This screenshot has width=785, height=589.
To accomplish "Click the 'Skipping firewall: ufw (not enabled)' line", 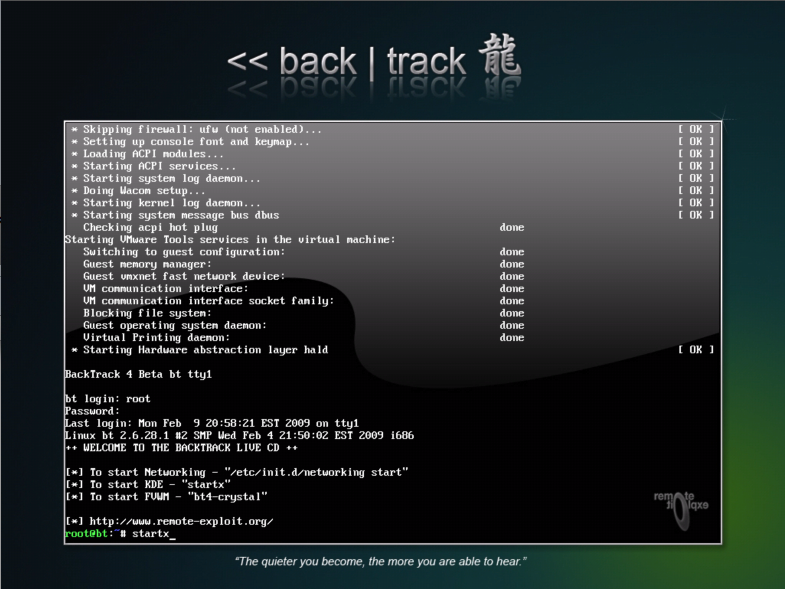I will pos(196,129).
